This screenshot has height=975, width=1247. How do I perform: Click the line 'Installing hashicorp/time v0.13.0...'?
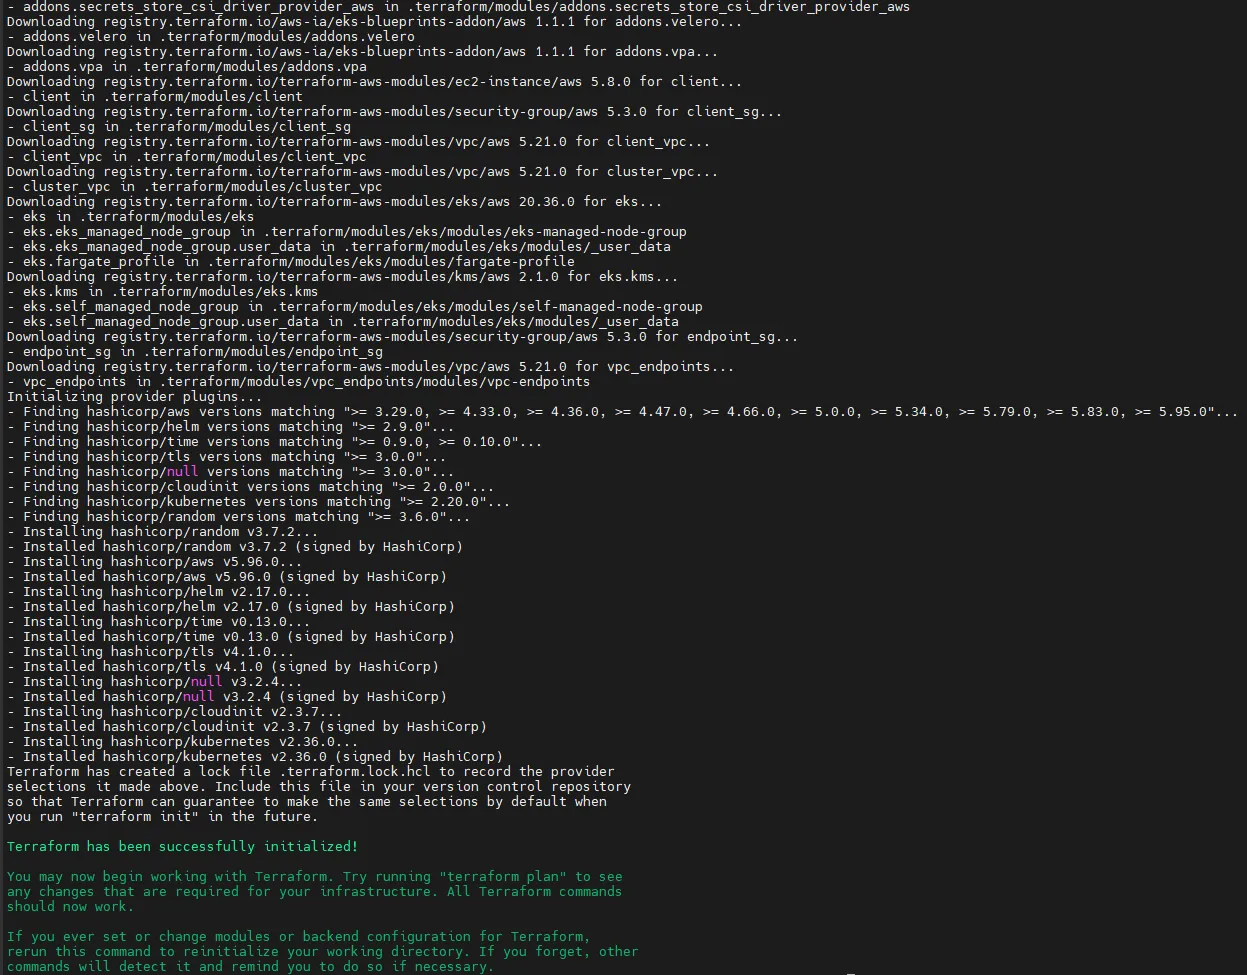159,622
